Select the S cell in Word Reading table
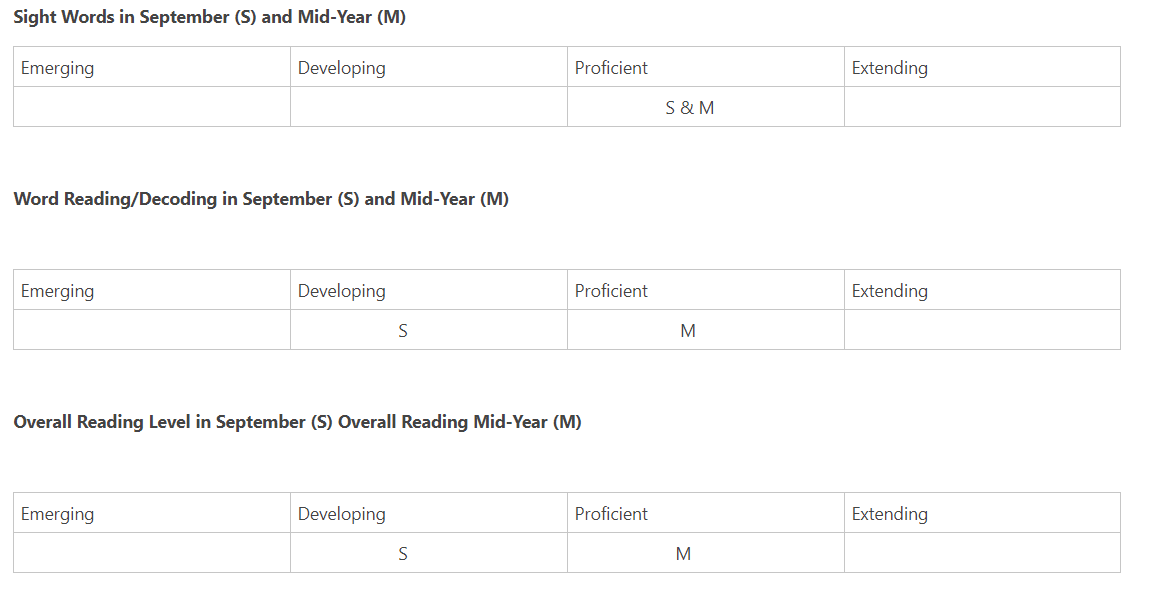Viewport: 1168px width, 608px height. (428, 330)
